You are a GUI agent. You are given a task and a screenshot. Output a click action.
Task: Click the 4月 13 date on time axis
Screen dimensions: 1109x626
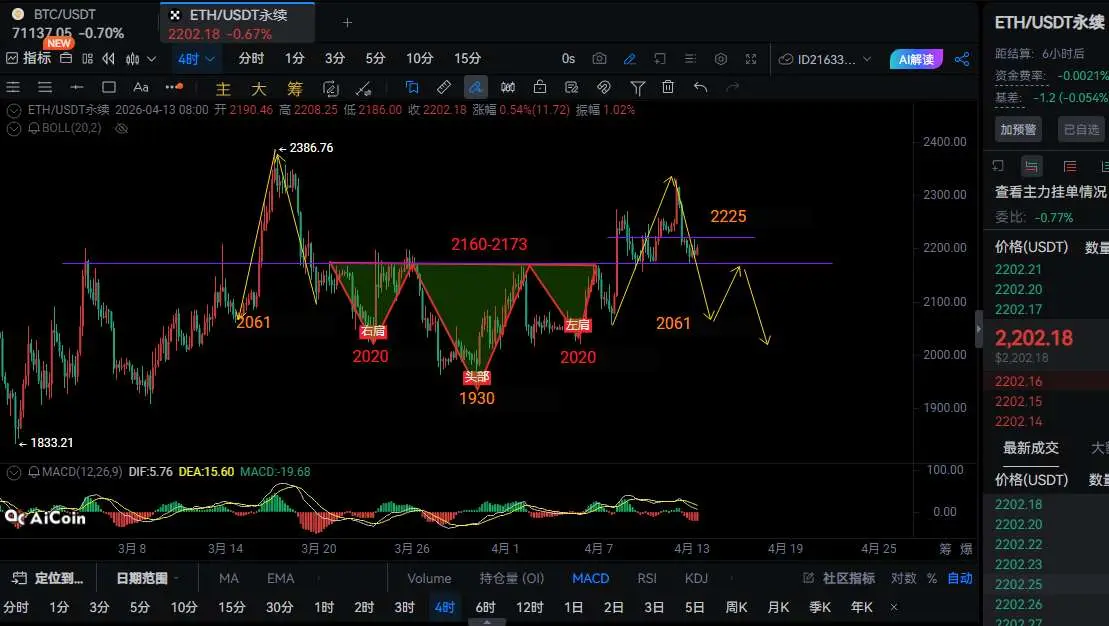pyautogui.click(x=692, y=548)
